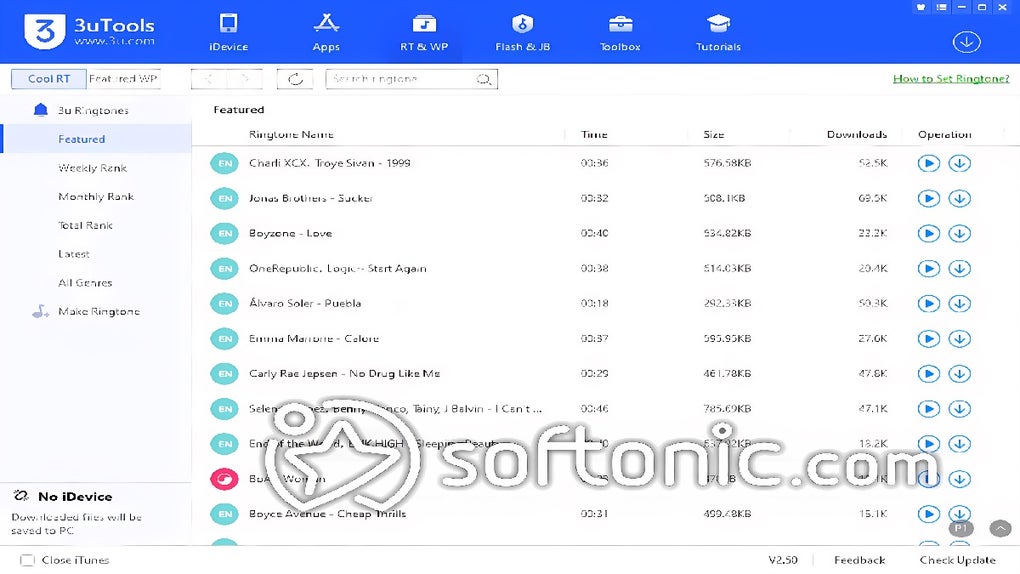1020x574 pixels.
Task: Open the title bar skin shirt icon
Action: tap(920, 7)
